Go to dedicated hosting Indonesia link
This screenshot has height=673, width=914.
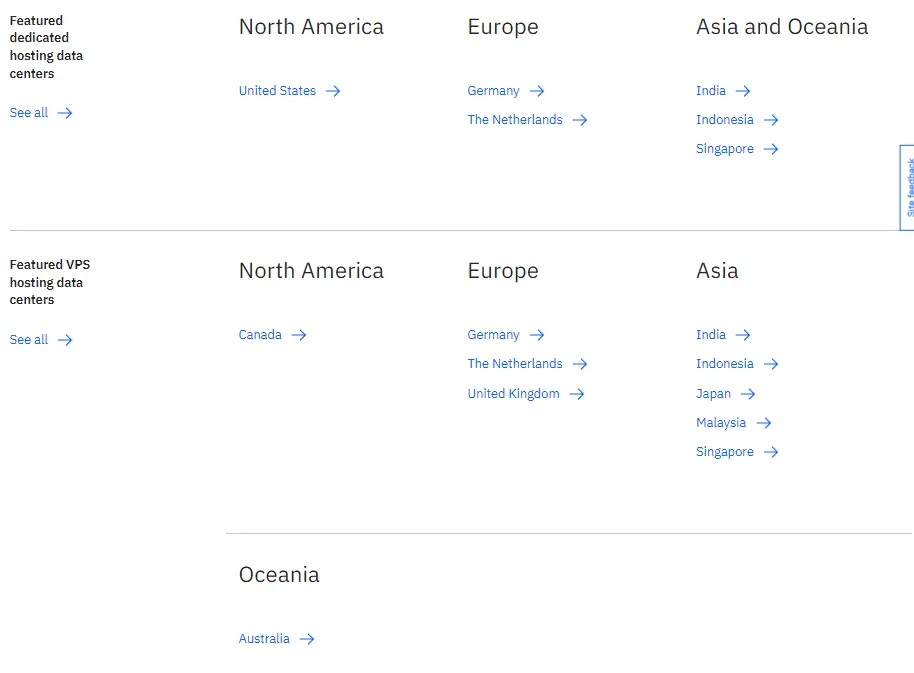pos(725,120)
